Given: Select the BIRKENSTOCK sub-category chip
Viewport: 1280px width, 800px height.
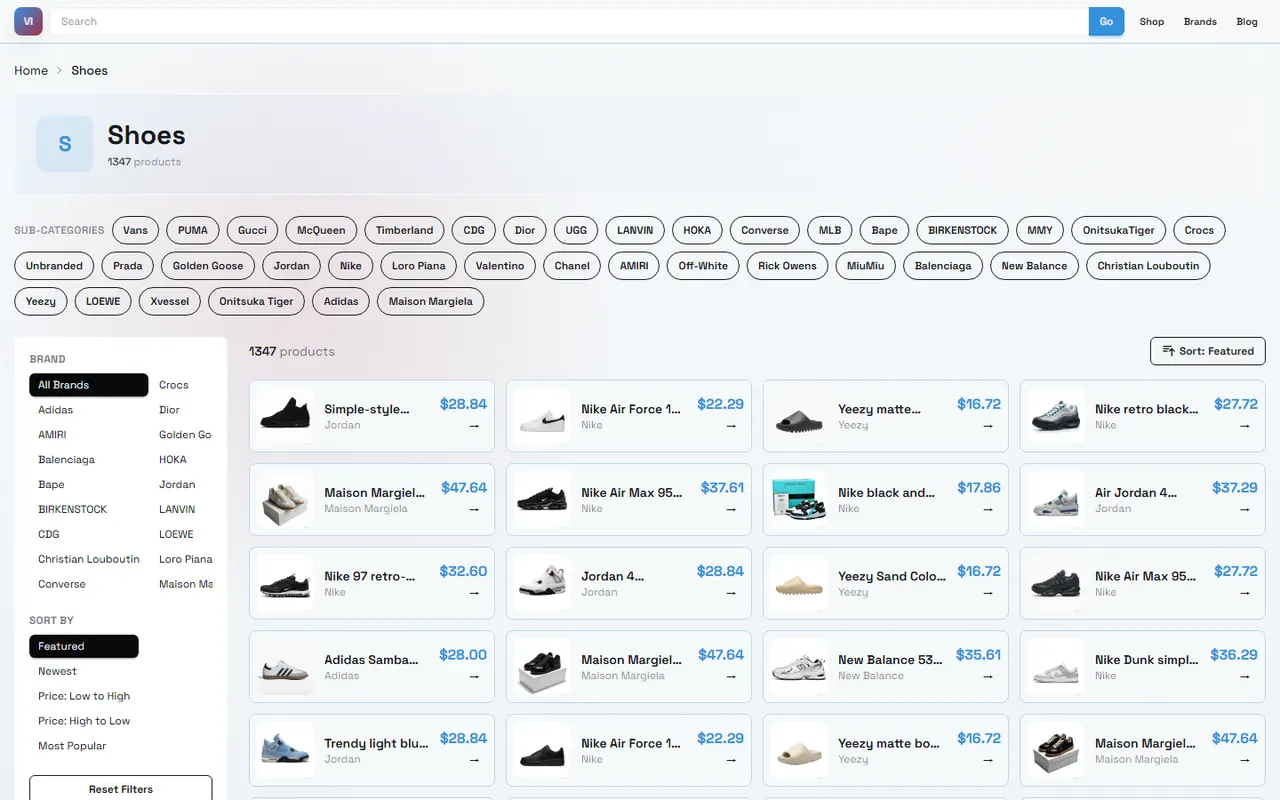Looking at the screenshot, I should [963, 230].
